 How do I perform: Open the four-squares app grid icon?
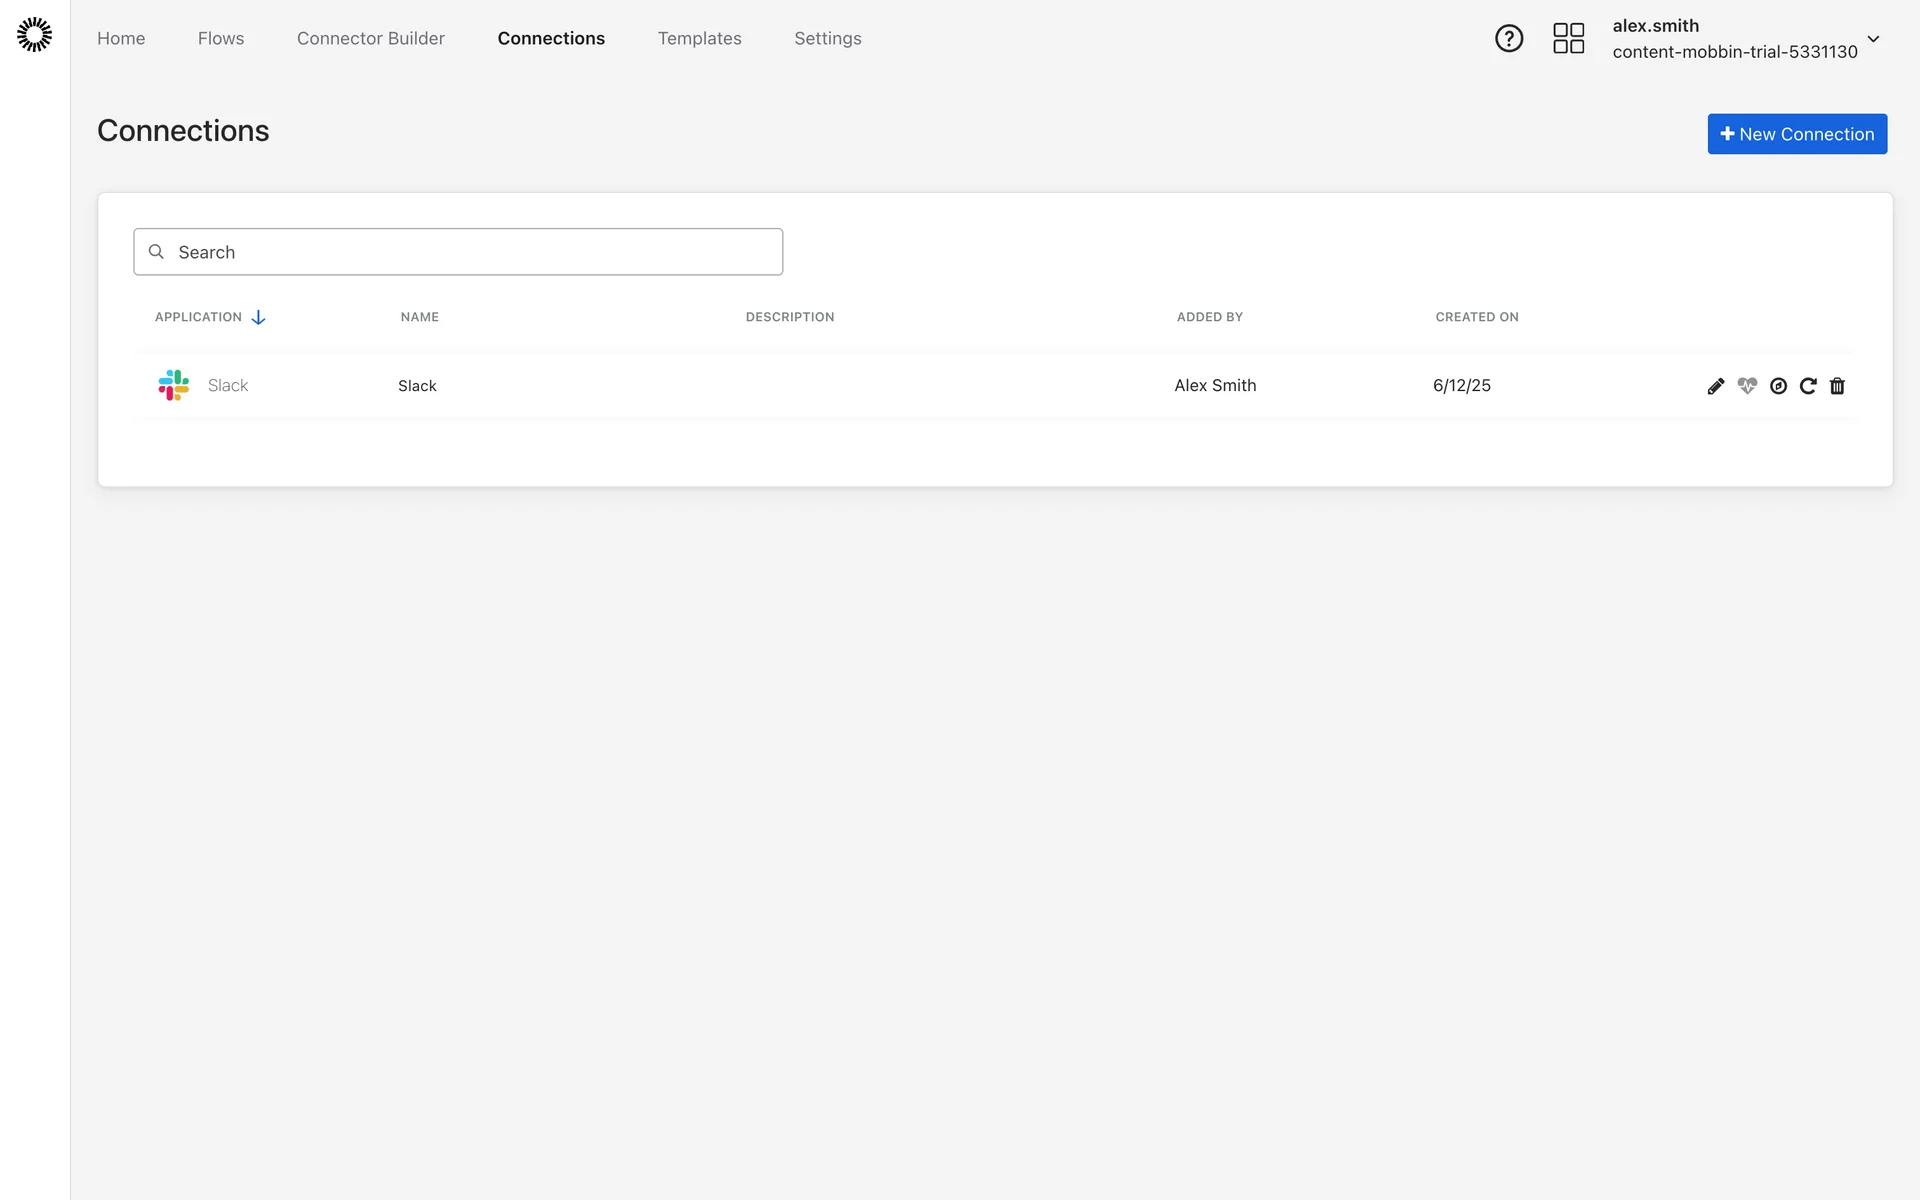coord(1568,38)
